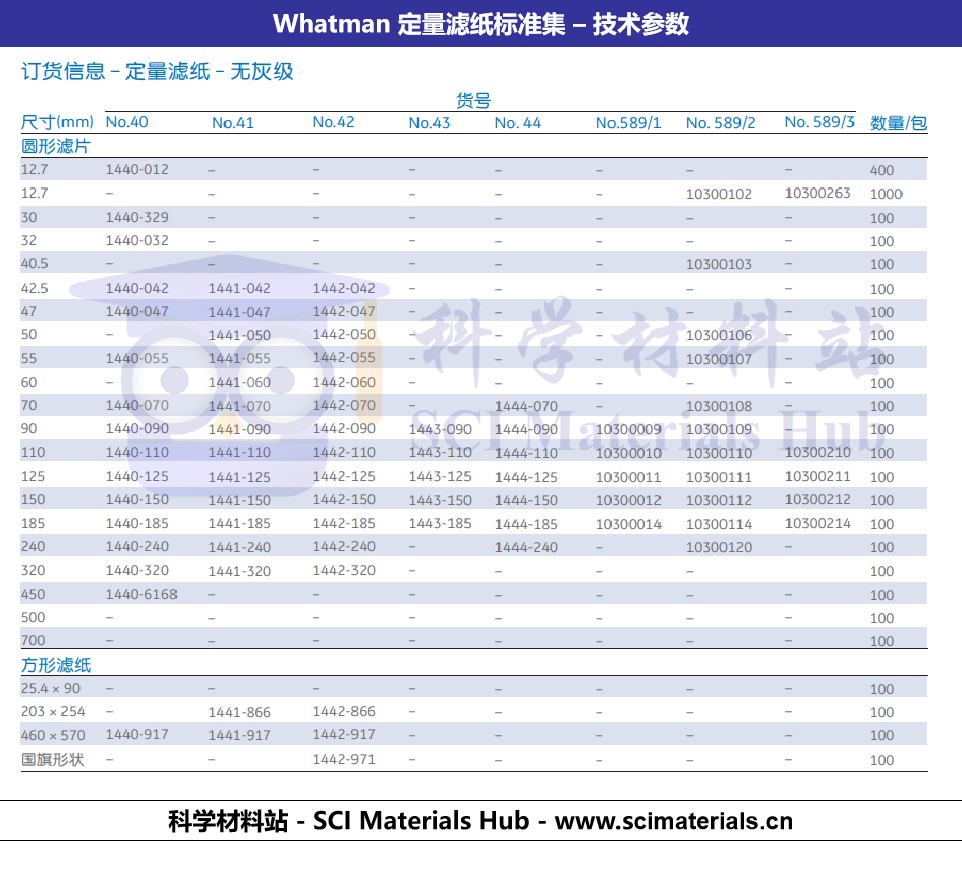The width and height of the screenshot is (962, 880).
Task: Click the size value 500
Action: tap(33, 617)
